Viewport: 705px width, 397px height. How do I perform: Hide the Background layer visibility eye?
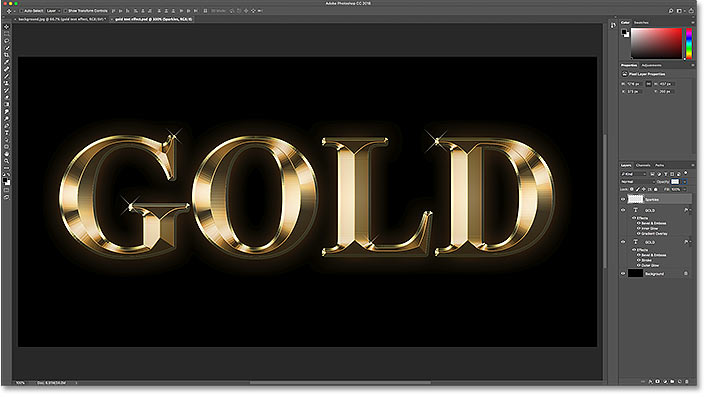pos(623,273)
